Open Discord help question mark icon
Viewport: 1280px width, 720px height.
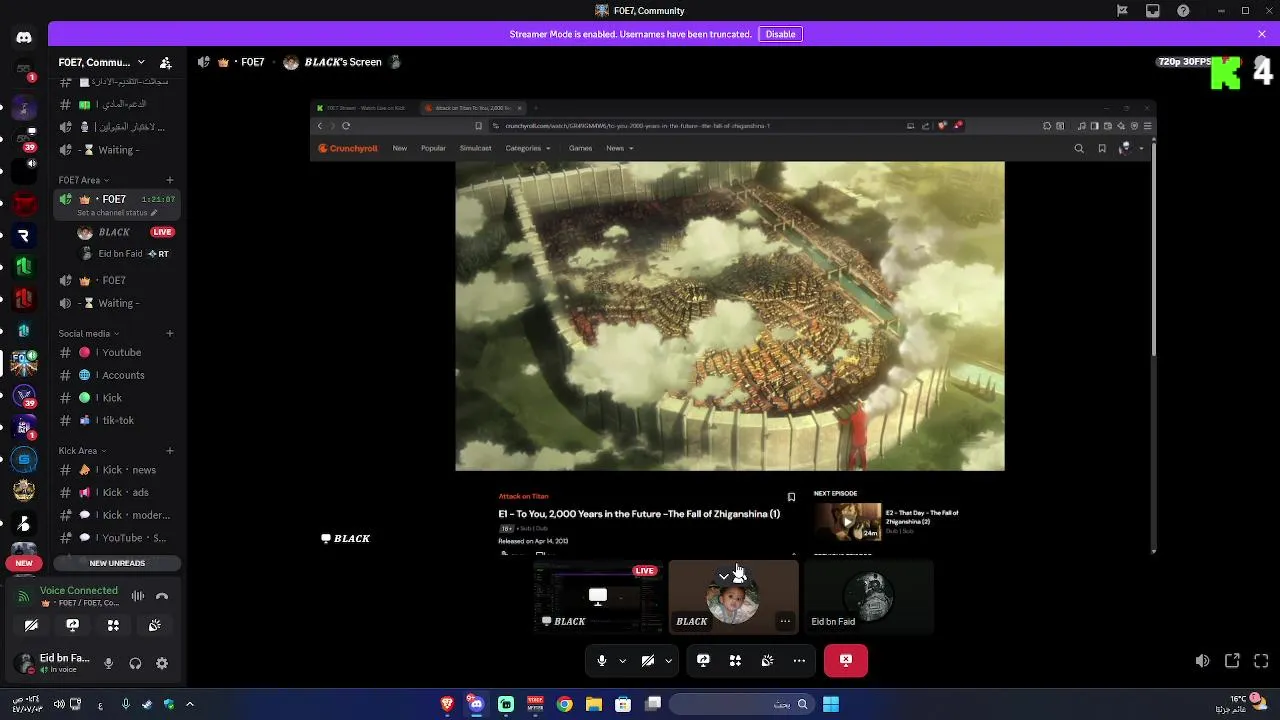(x=1183, y=11)
